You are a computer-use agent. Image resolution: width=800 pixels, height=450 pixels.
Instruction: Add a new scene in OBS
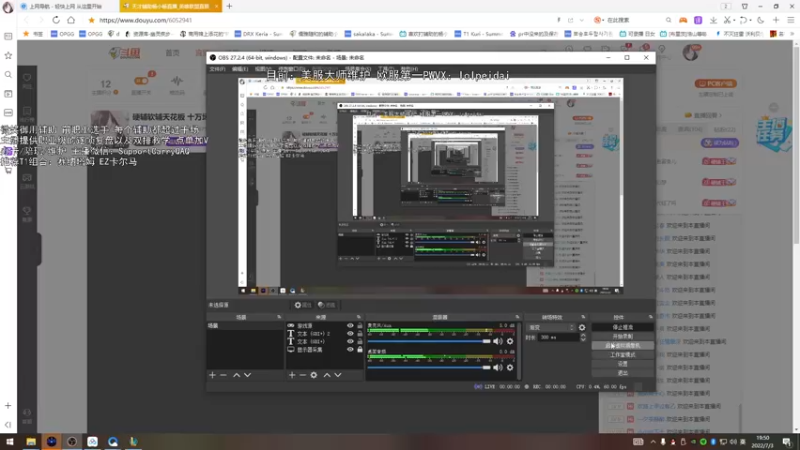pos(212,375)
